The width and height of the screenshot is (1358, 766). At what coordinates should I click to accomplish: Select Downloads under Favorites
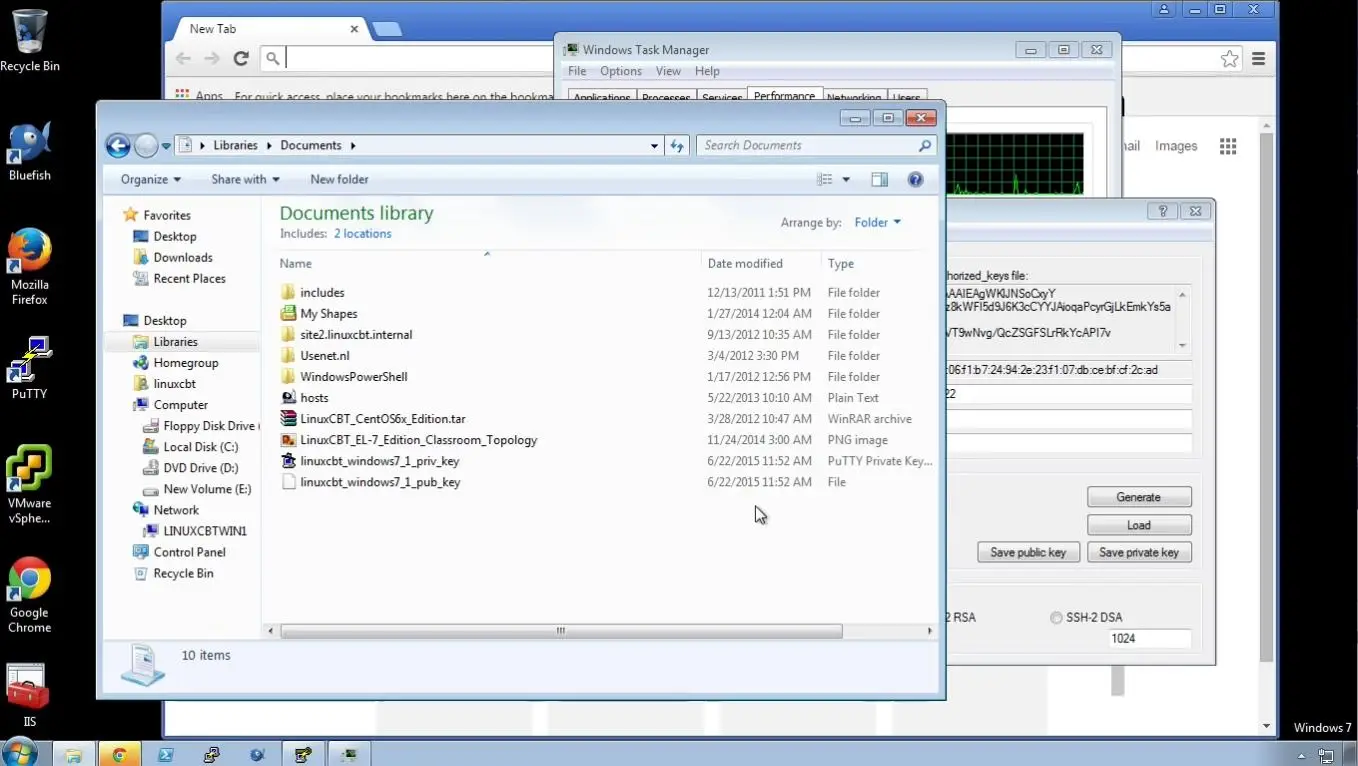point(183,258)
